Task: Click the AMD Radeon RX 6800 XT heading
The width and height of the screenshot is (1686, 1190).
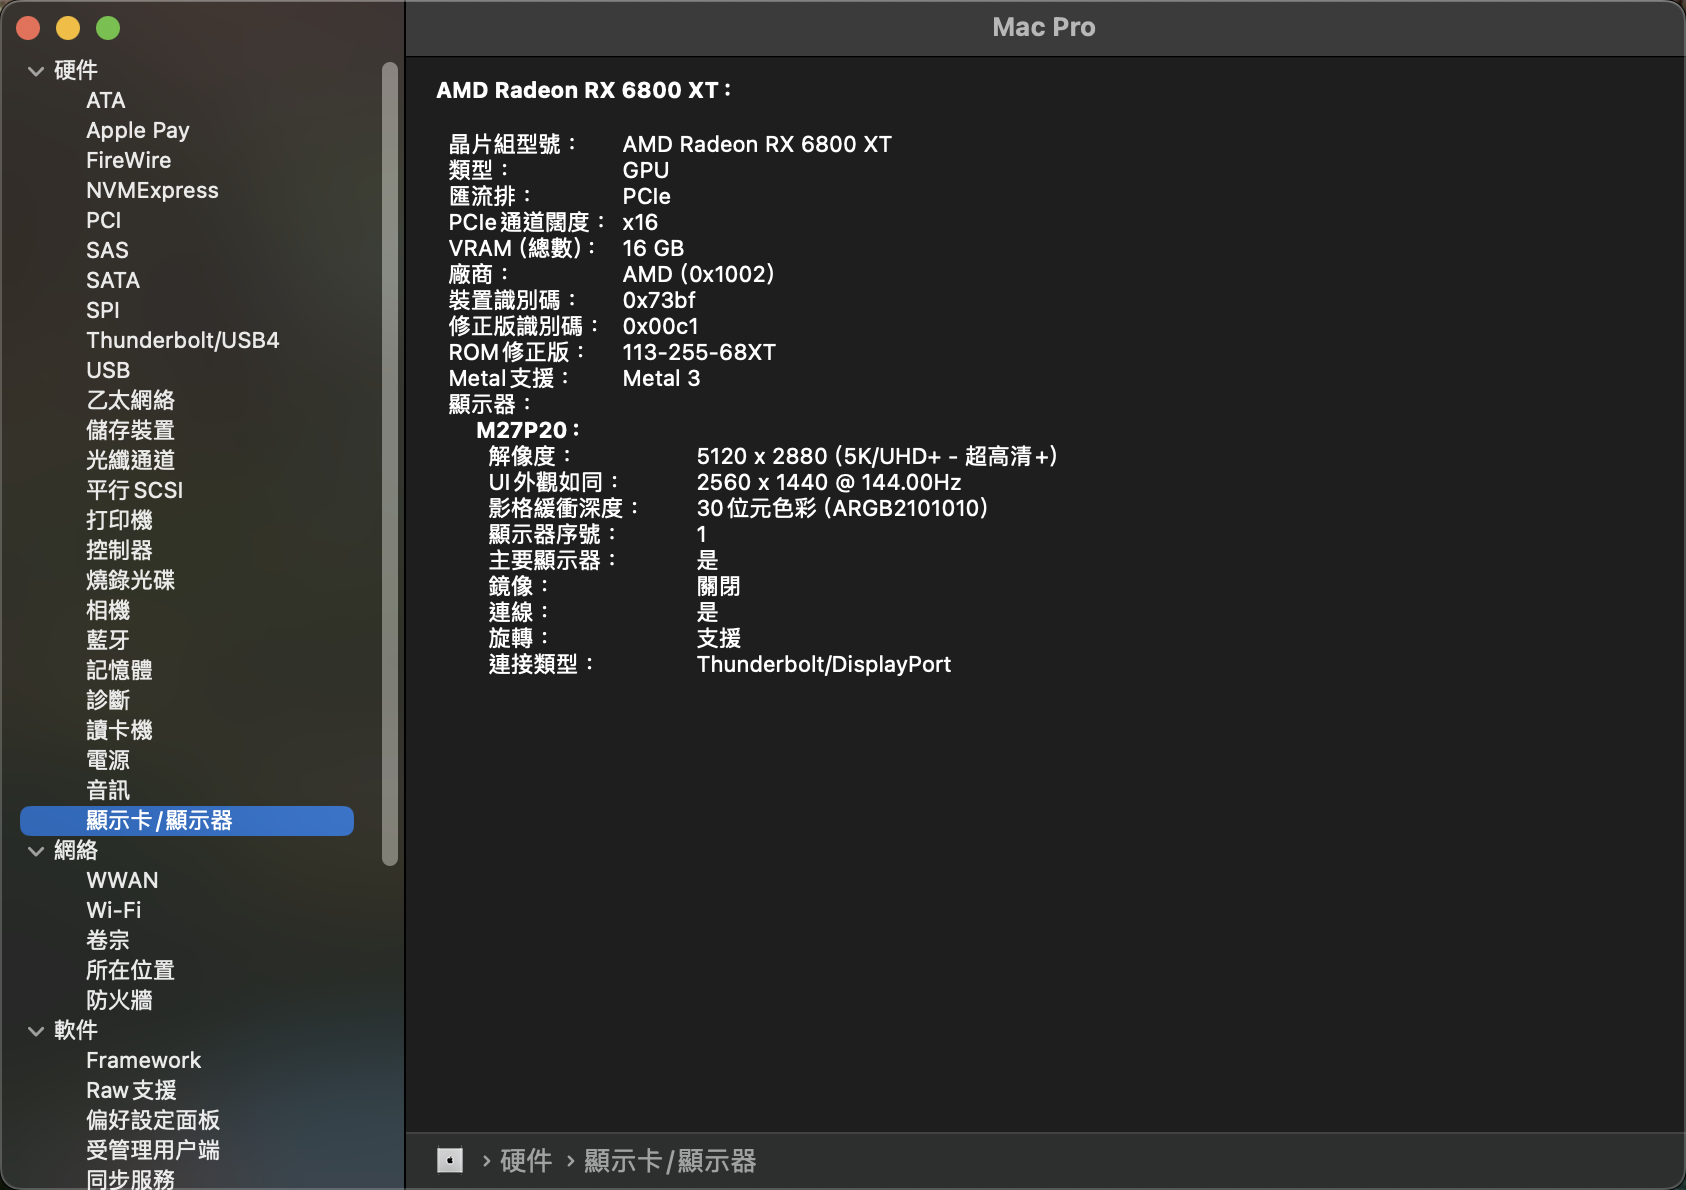Action: 584,91
